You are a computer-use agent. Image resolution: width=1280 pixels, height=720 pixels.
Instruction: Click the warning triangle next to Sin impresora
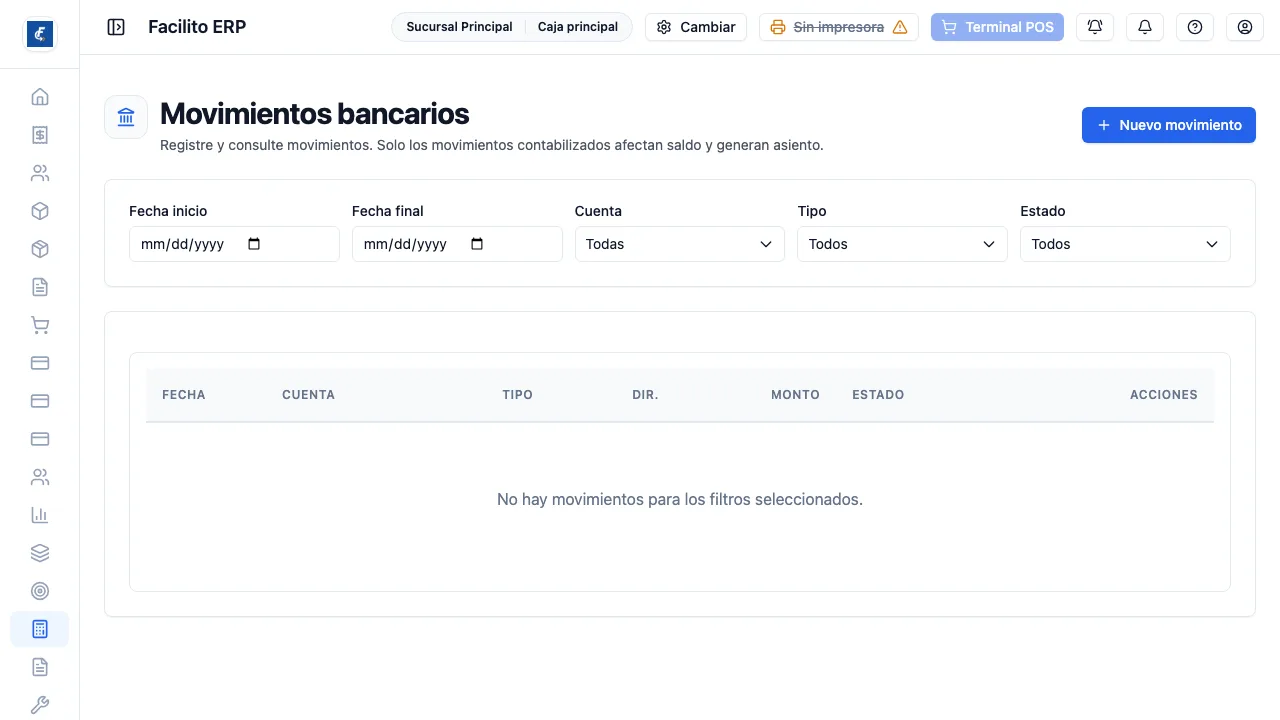coord(900,27)
